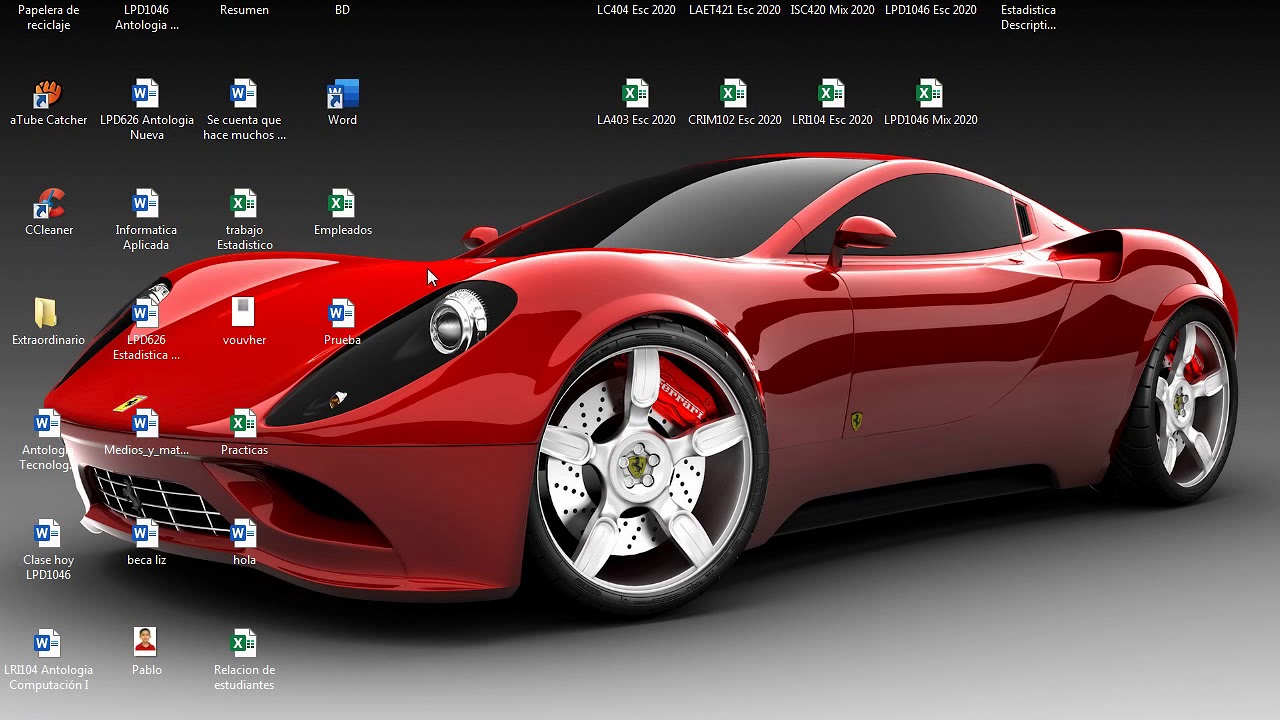Click the 'BD' desktop item label
Screen dimensions: 1280x720
(x=342, y=10)
